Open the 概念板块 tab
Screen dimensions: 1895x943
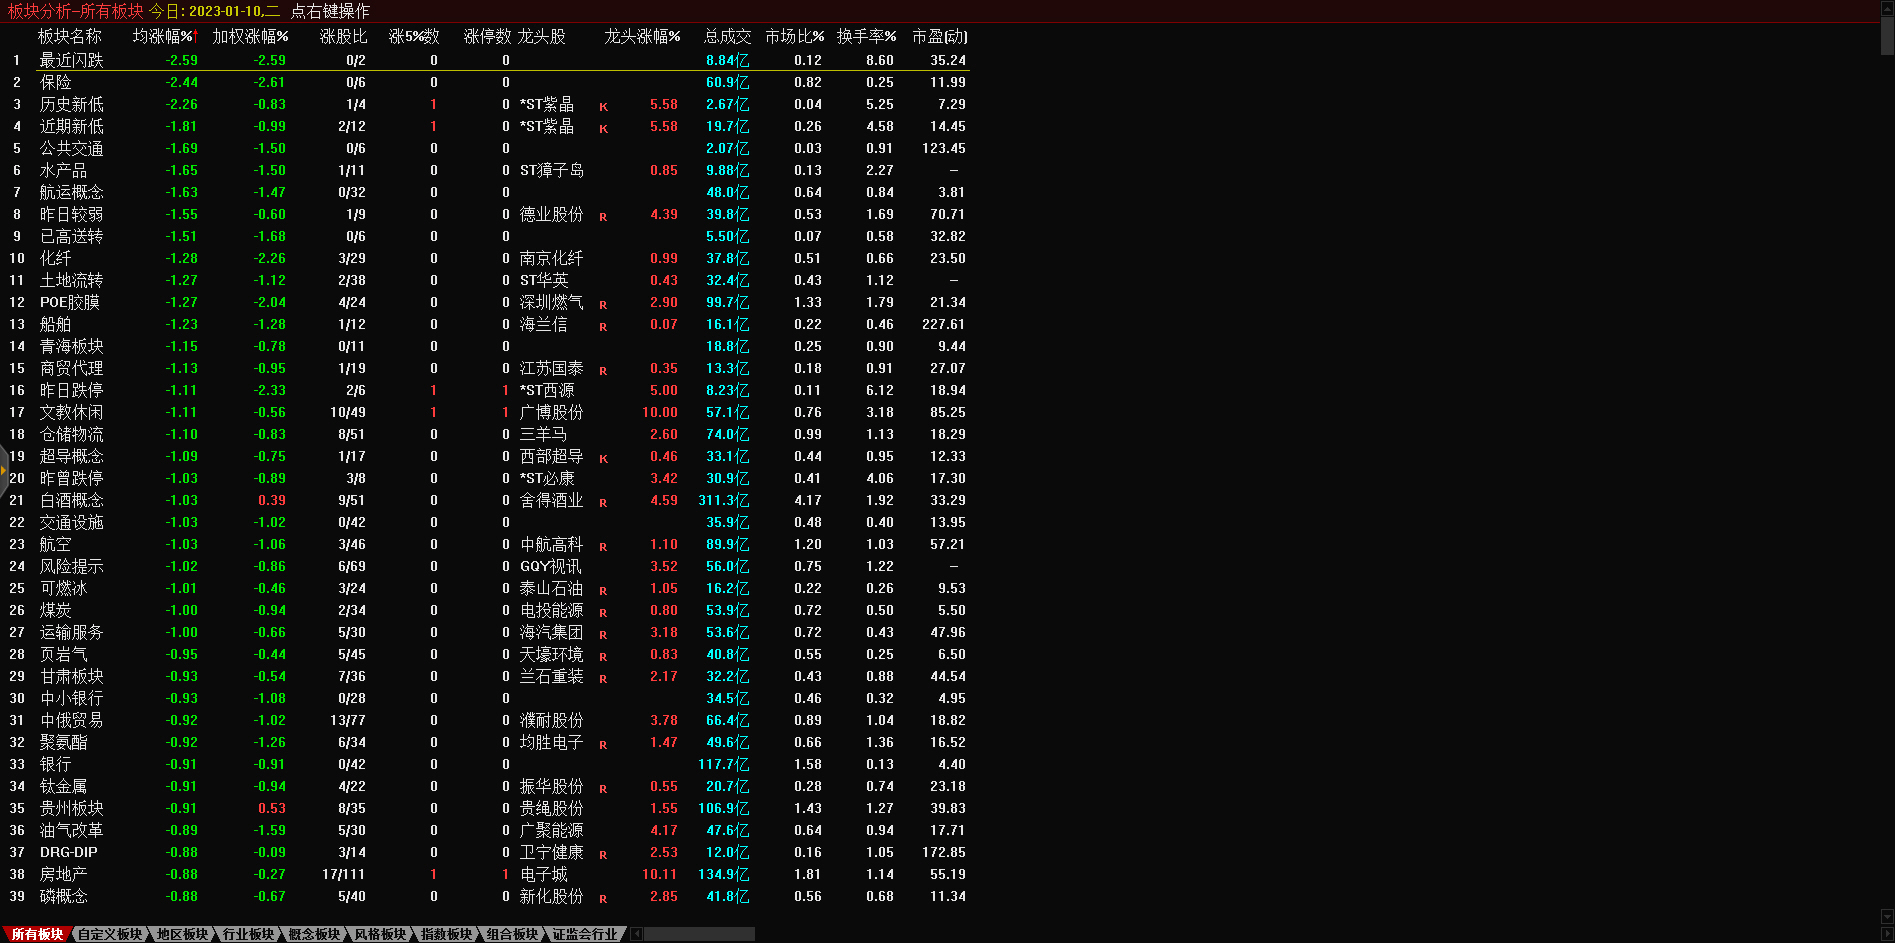click(314, 934)
